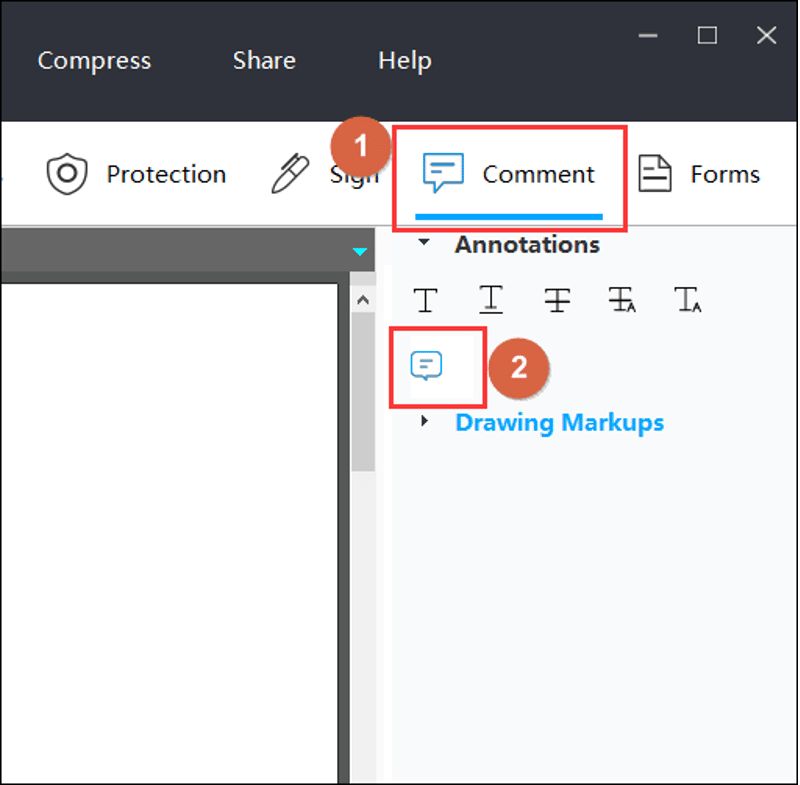Click the Protection shield icon
The image size is (800, 785).
(67, 173)
